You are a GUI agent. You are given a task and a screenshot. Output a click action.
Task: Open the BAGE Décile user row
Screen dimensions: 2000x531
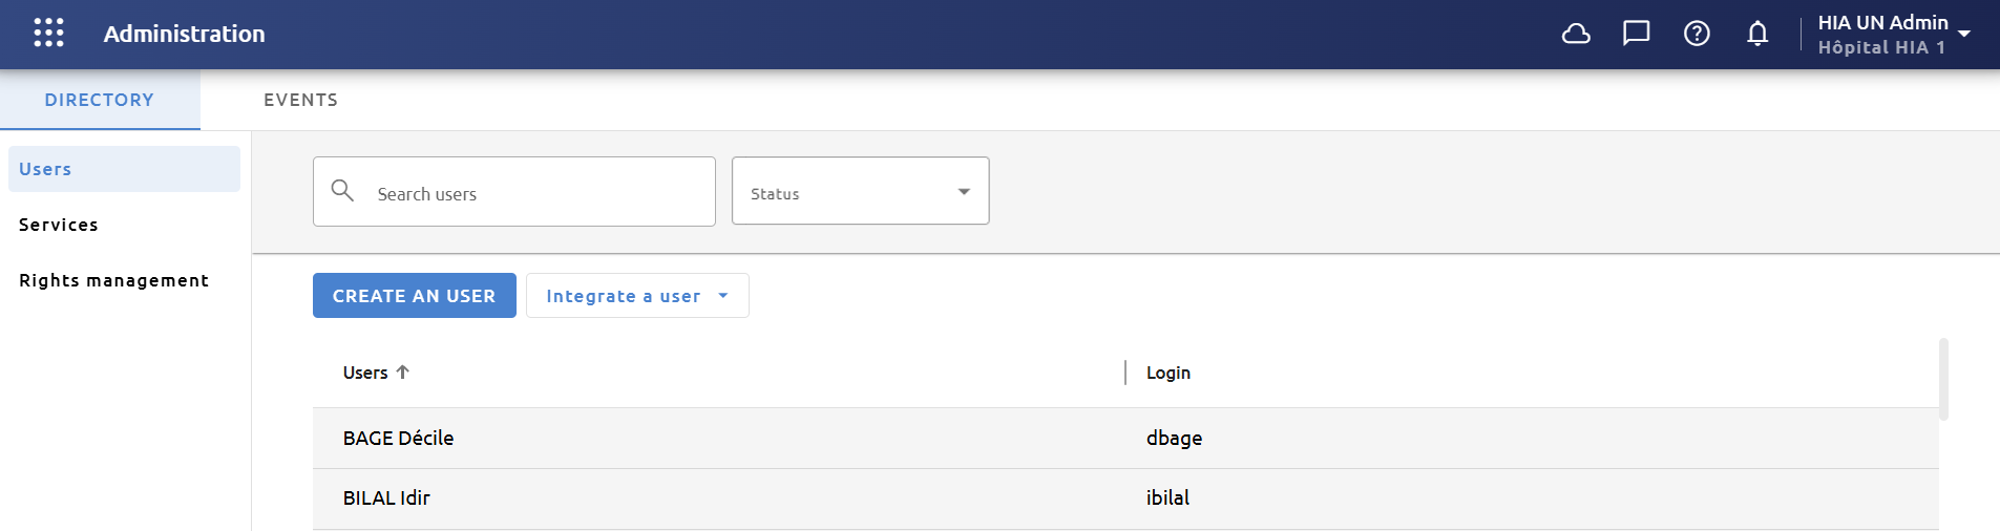[x=1125, y=438]
